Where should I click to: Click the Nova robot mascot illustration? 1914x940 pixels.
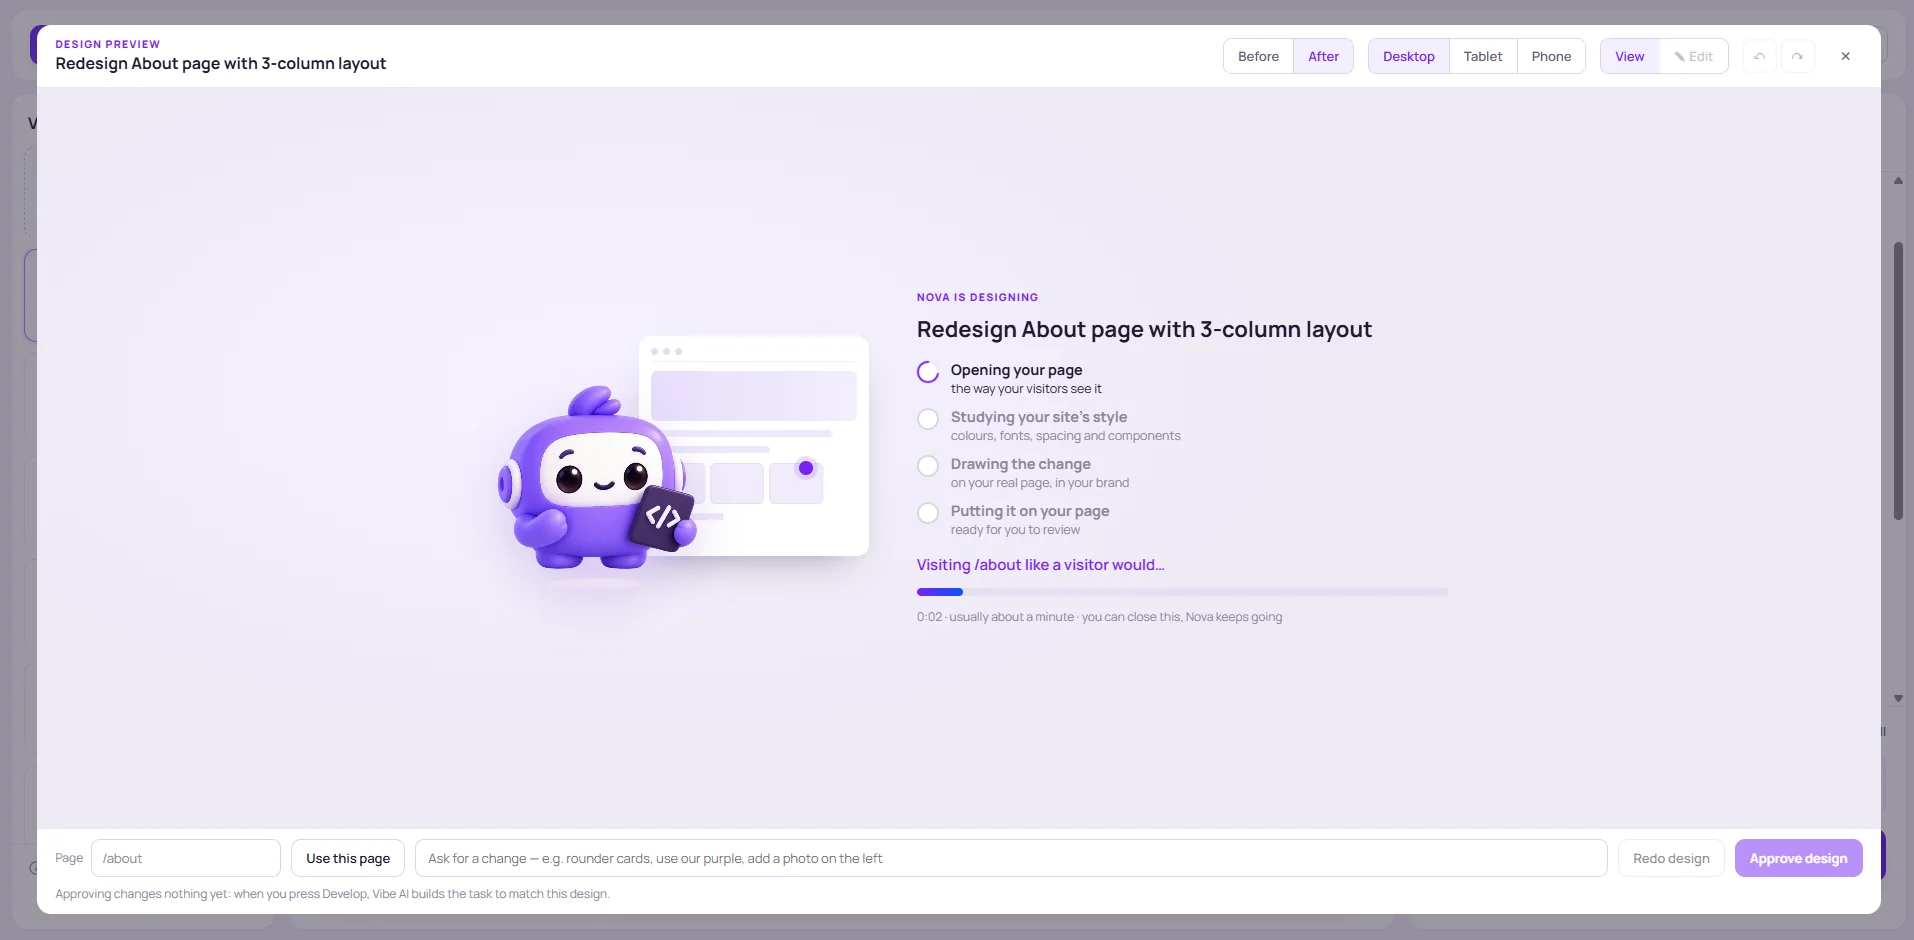[x=598, y=480]
